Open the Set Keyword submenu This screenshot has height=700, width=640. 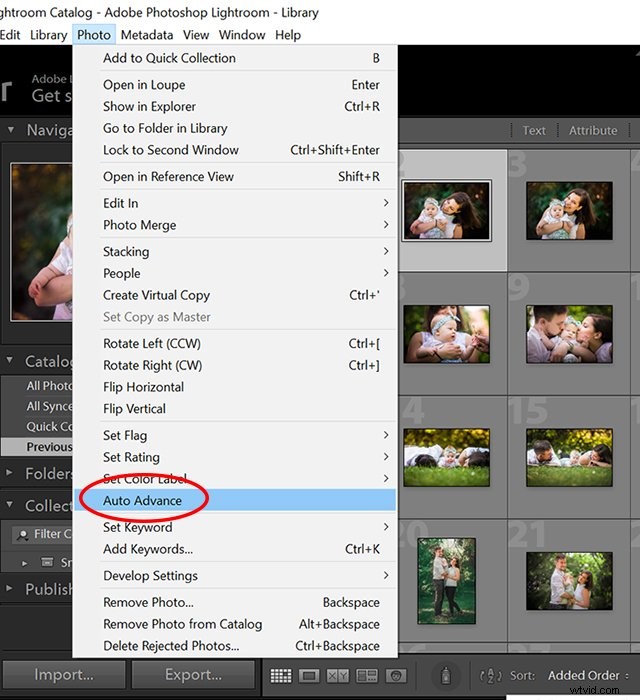tap(235, 527)
